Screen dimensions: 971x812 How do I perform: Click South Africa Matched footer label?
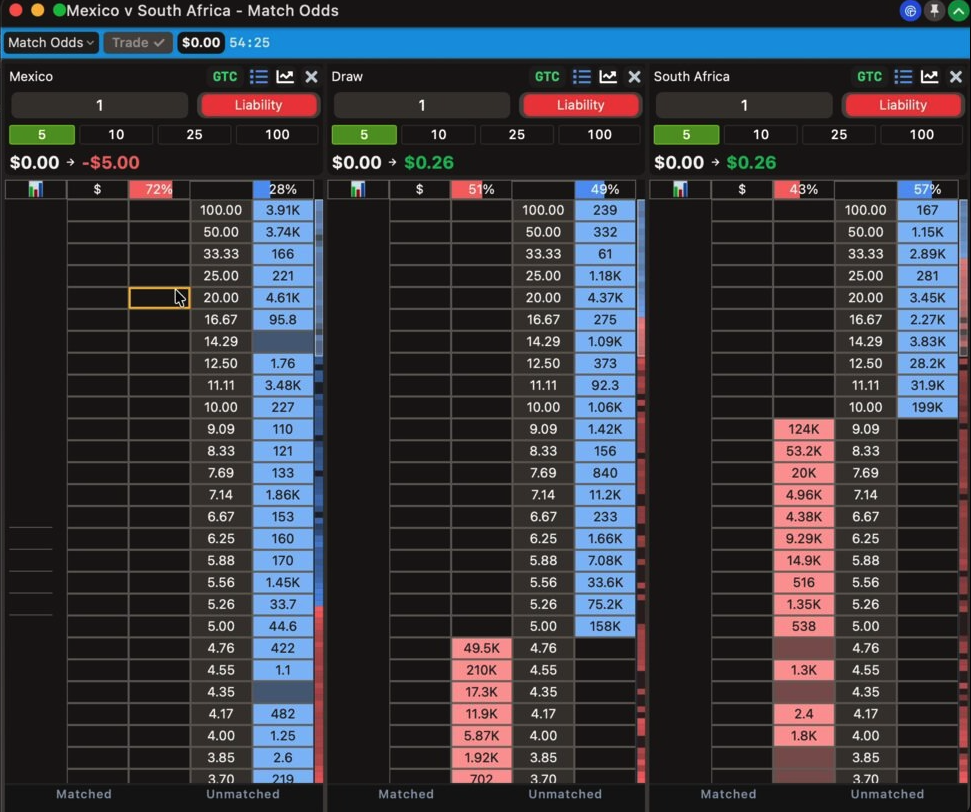(728, 794)
